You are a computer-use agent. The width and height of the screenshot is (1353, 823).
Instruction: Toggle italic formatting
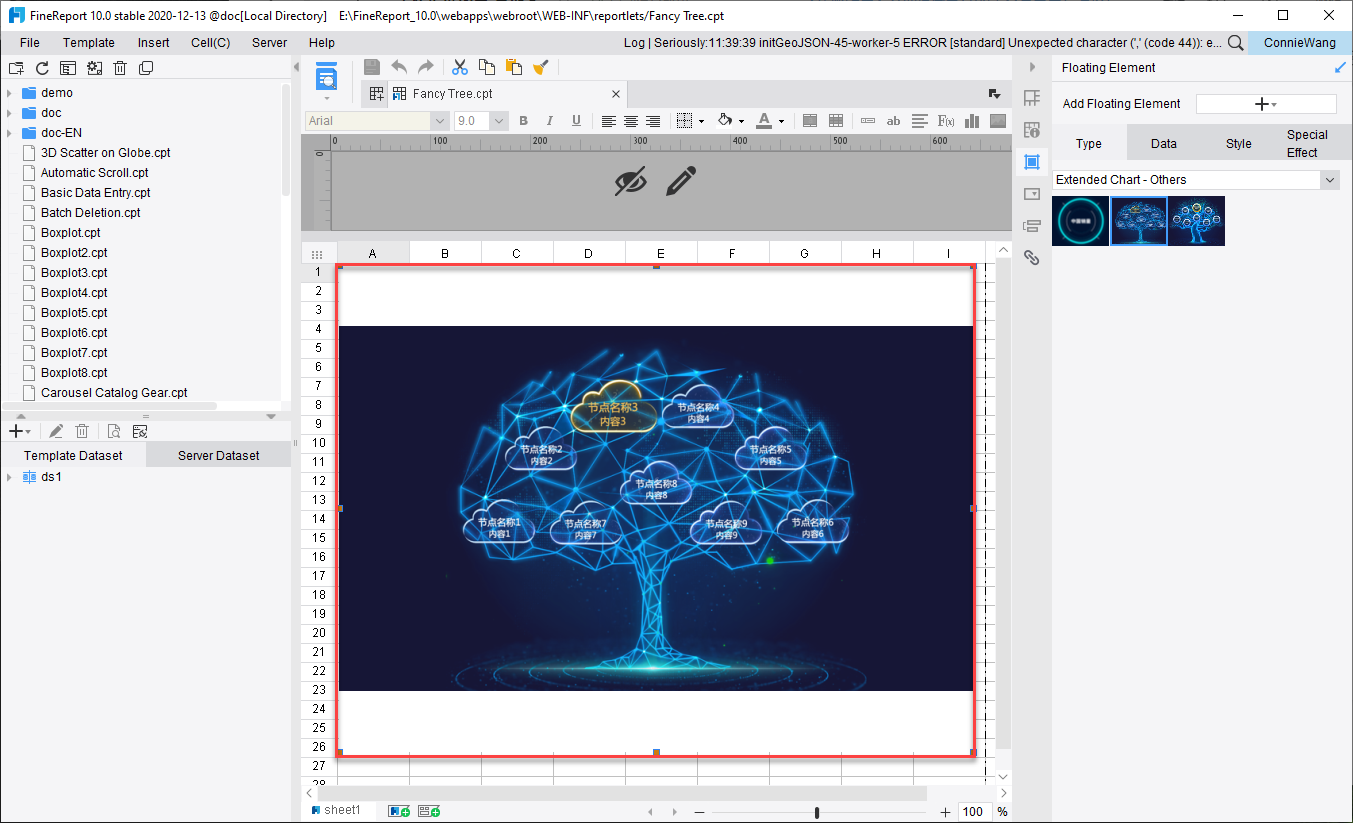pyautogui.click(x=549, y=121)
